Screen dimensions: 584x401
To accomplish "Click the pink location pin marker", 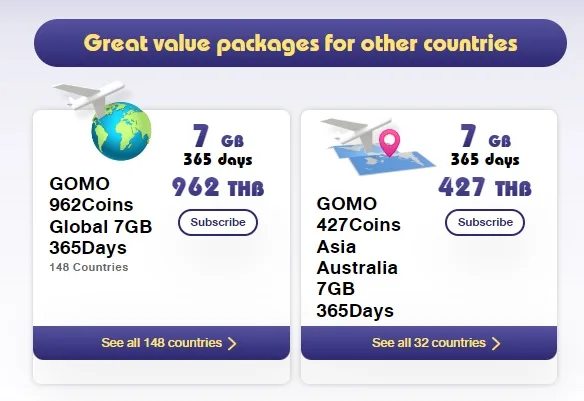I will (x=390, y=143).
